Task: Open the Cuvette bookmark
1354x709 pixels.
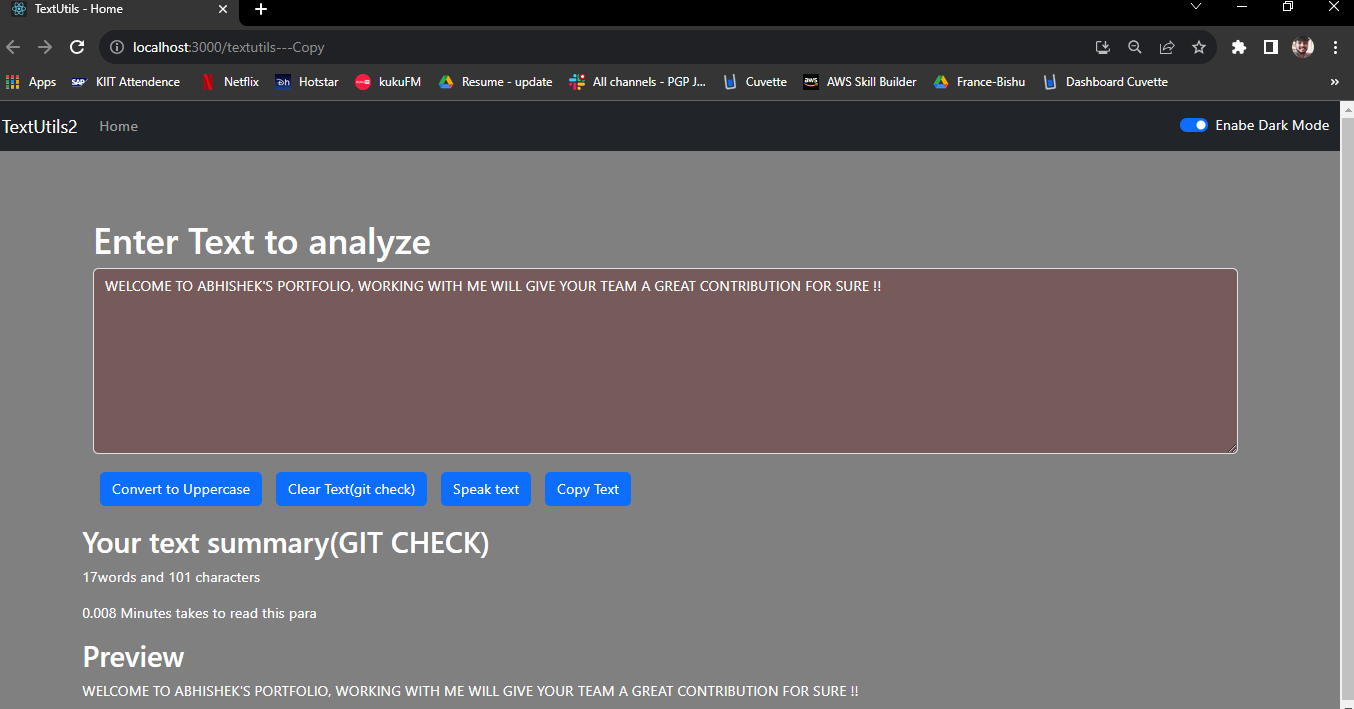Action: click(x=755, y=82)
